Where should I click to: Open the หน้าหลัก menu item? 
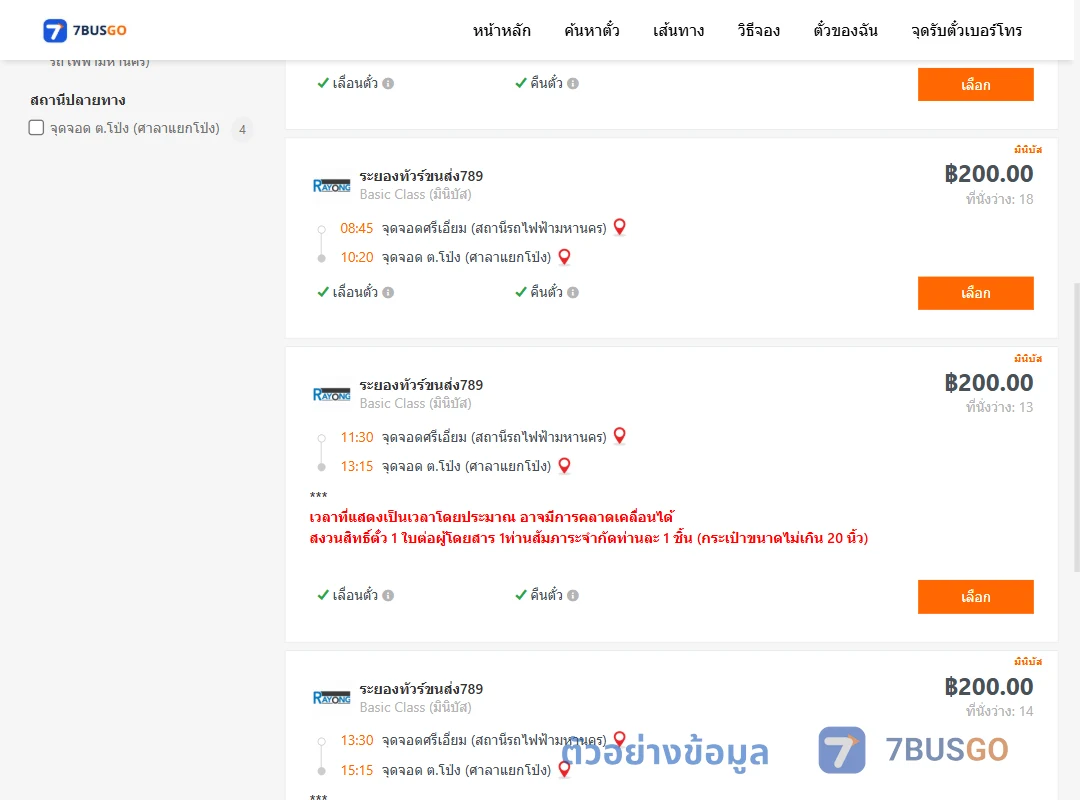pyautogui.click(x=501, y=30)
